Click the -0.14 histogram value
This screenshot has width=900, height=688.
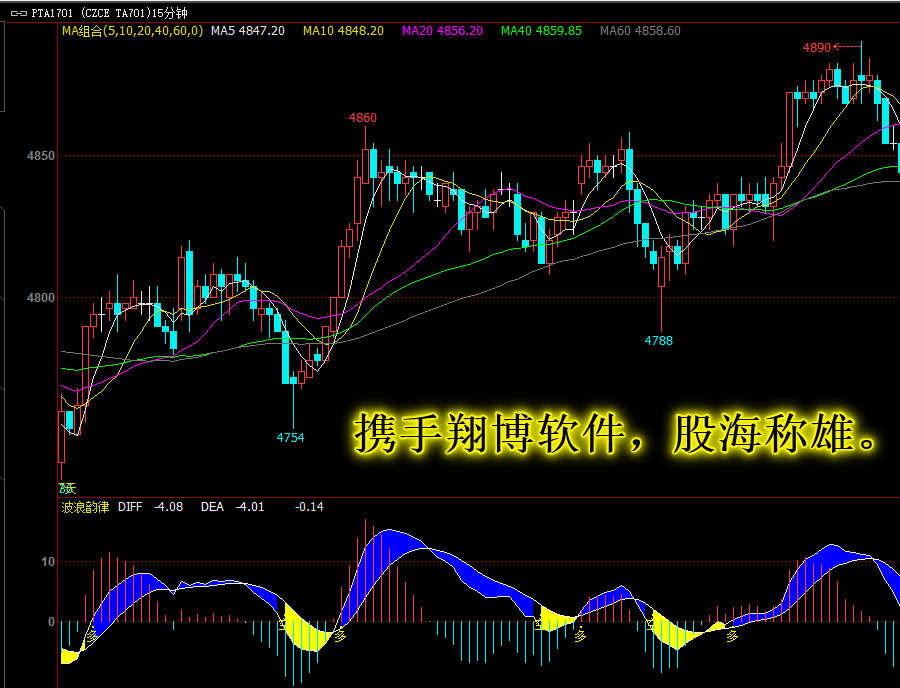click(x=309, y=507)
